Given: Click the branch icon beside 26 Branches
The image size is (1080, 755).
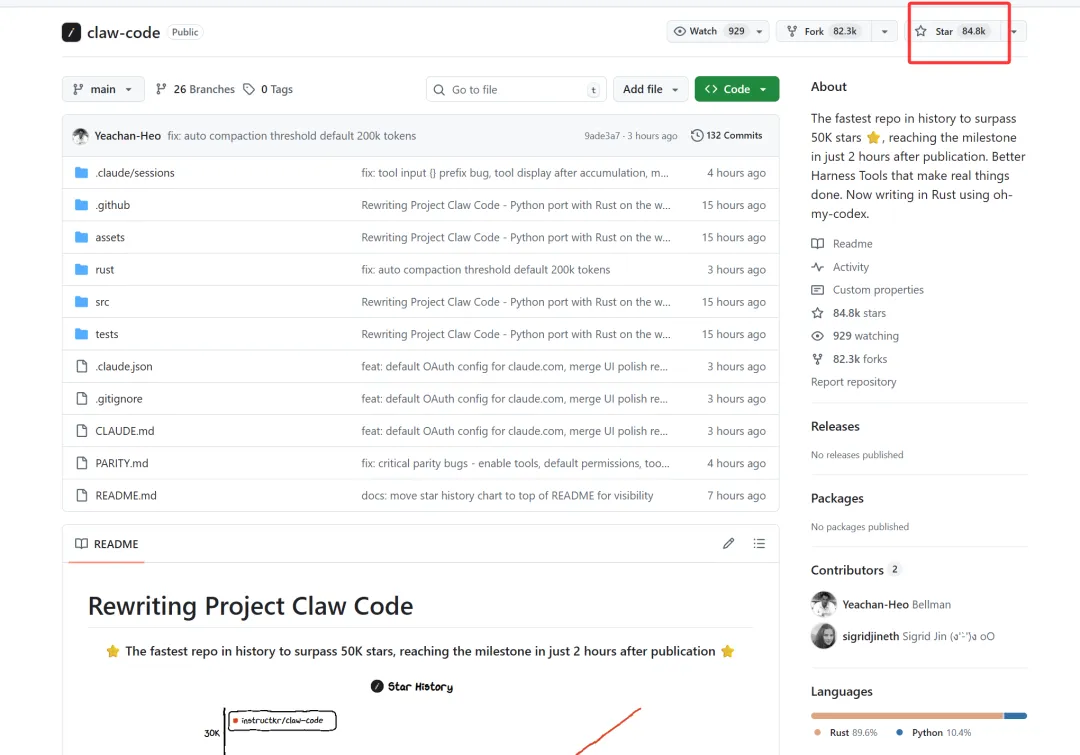Looking at the screenshot, I should (161, 89).
